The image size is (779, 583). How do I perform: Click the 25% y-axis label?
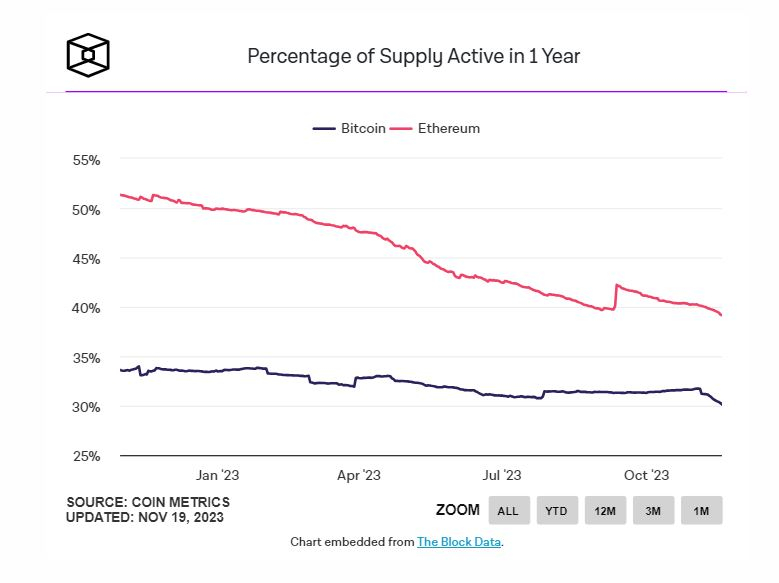86,456
